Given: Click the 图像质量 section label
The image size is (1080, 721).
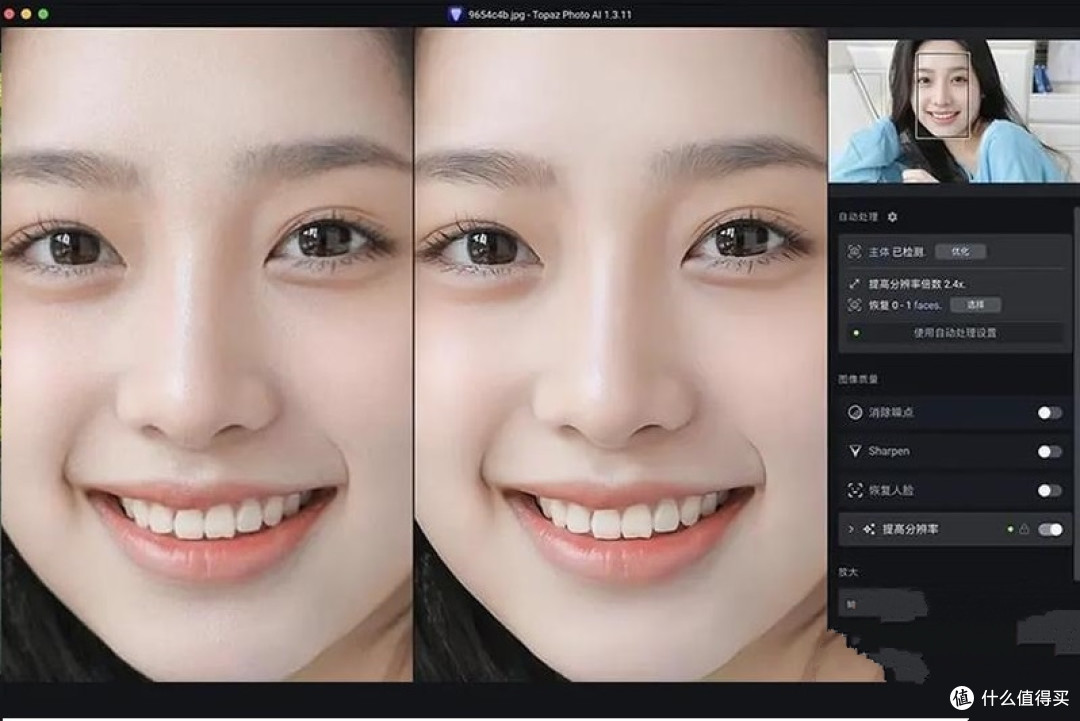Looking at the screenshot, I should tap(858, 379).
